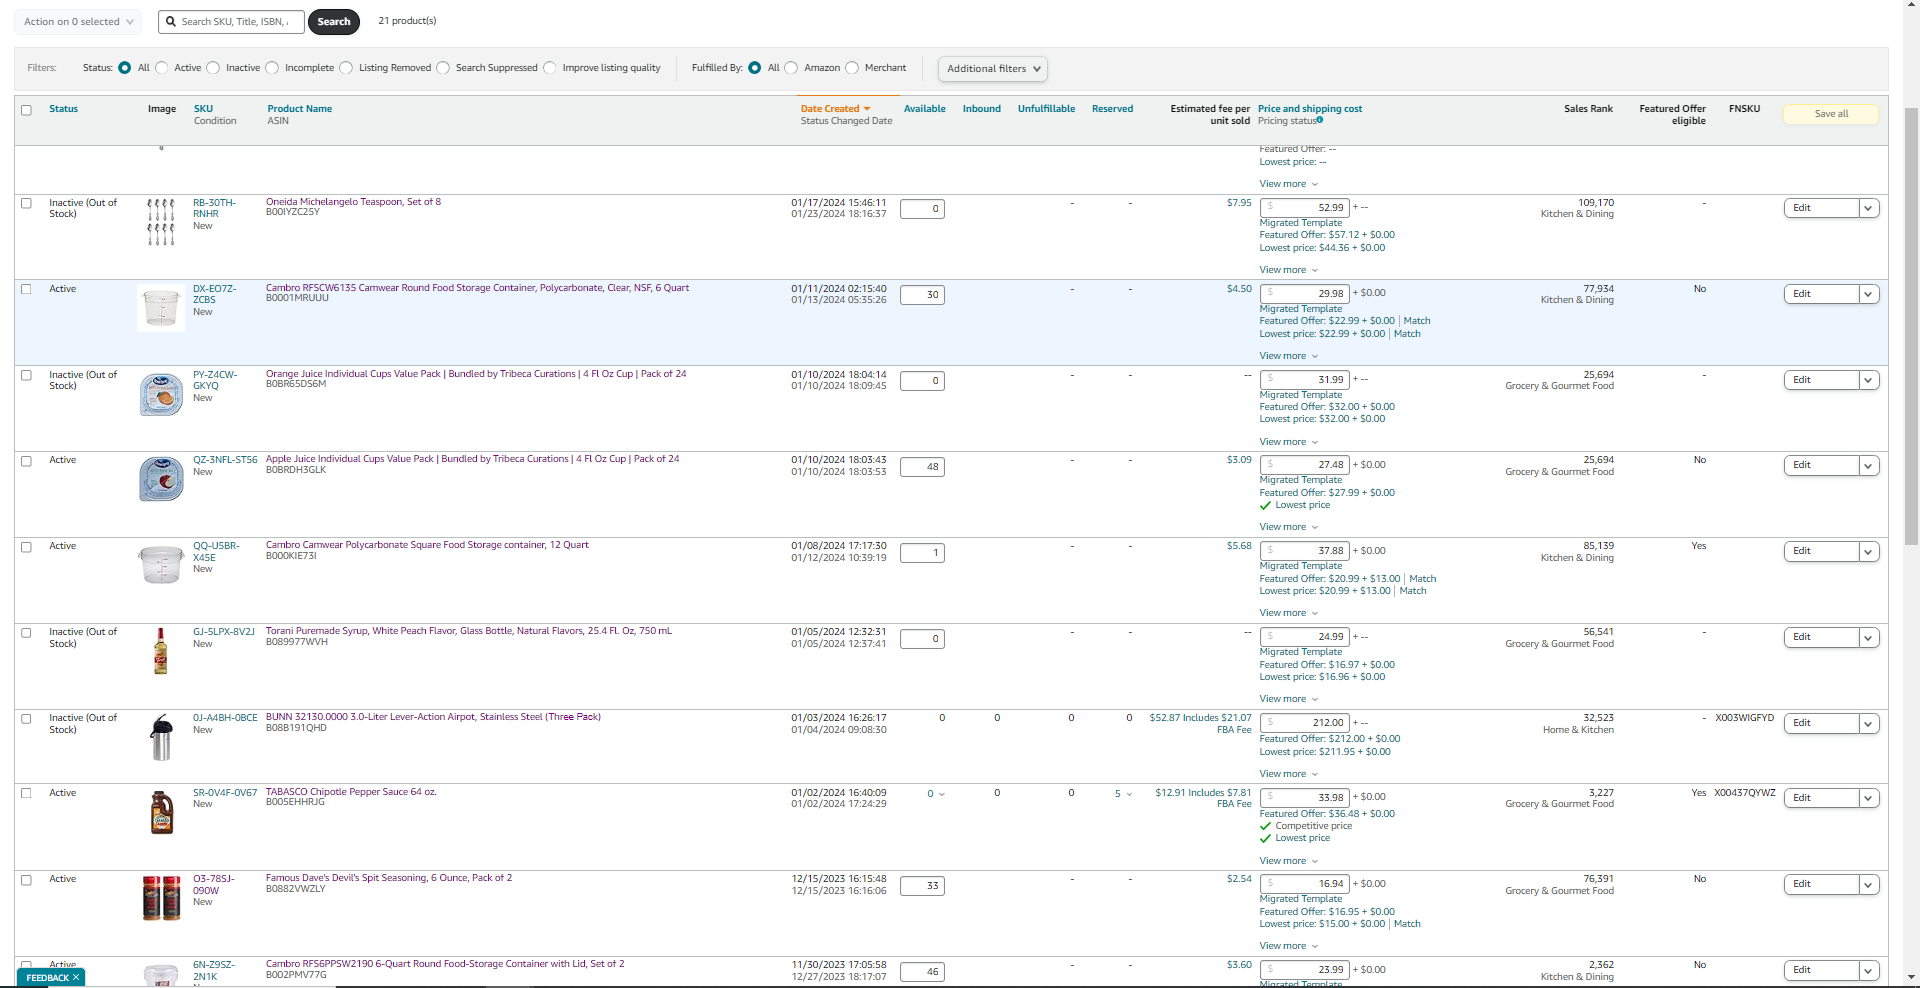Expand TABASCO reserved quantity chevron
This screenshot has width=1920, height=988.
(x=1129, y=794)
